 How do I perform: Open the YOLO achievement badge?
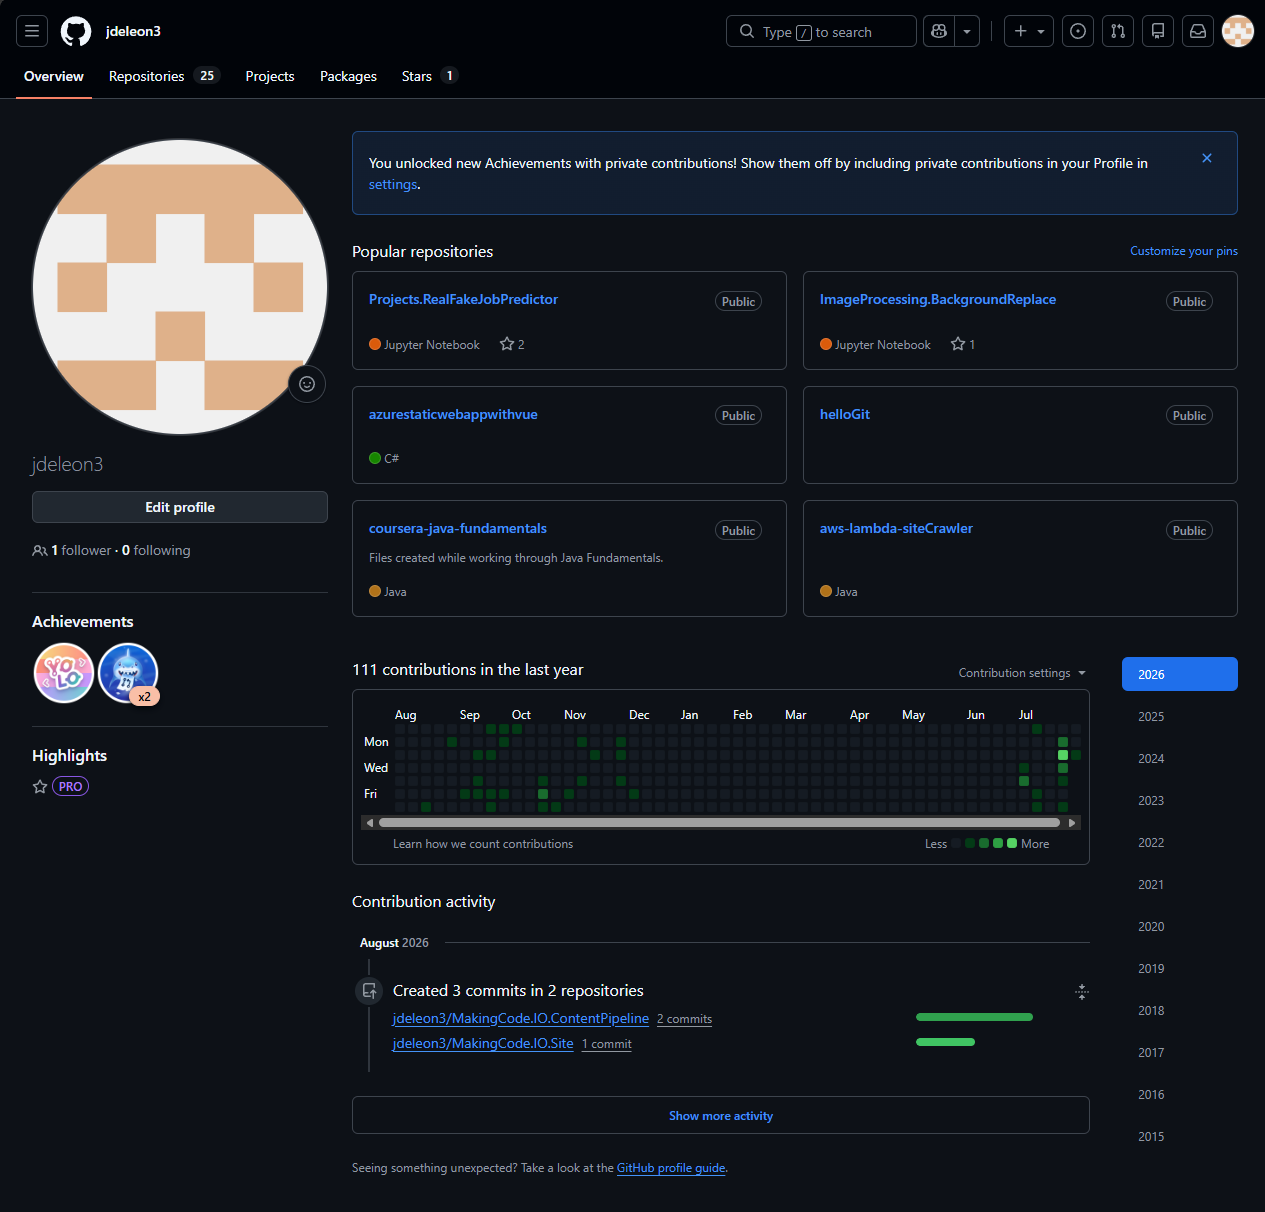(64, 673)
